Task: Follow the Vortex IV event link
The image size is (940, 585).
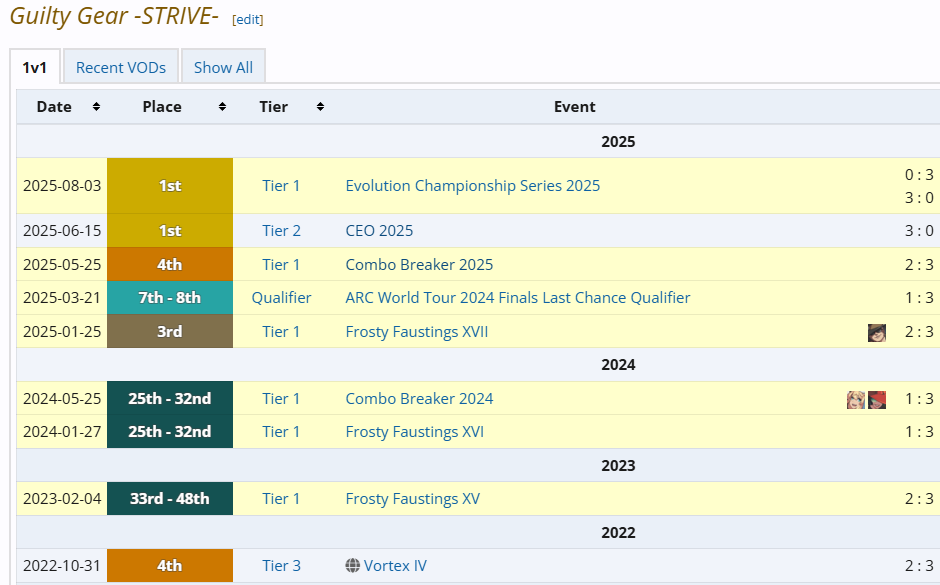Action: pyautogui.click(x=395, y=565)
